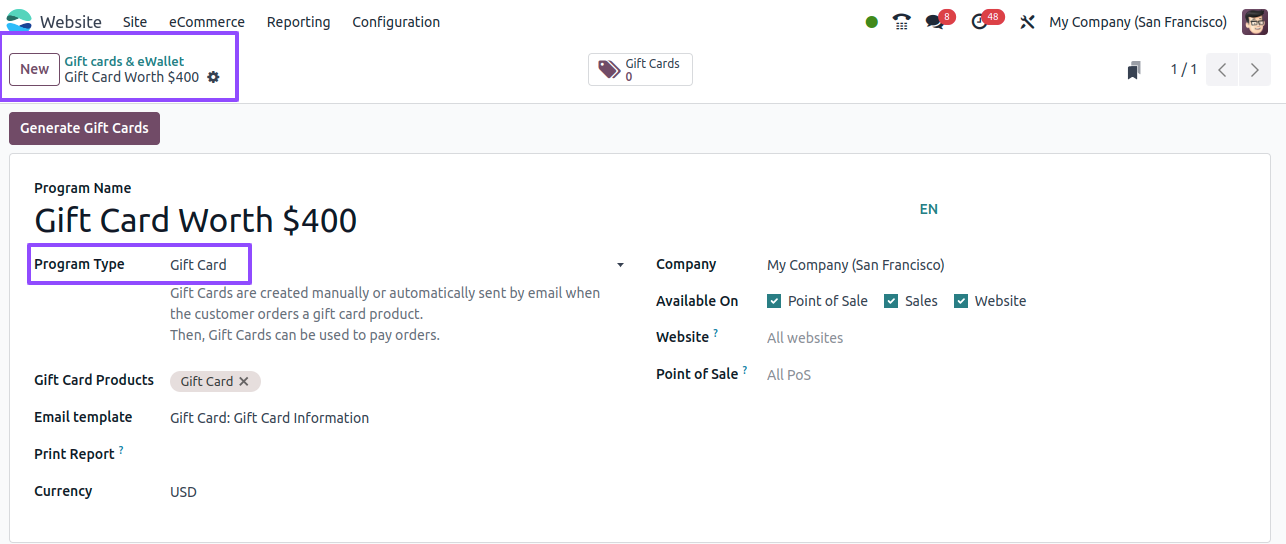Screen dimensions: 1286x544
Task: Click the bookmark icon near the pager
Action: click(1134, 70)
